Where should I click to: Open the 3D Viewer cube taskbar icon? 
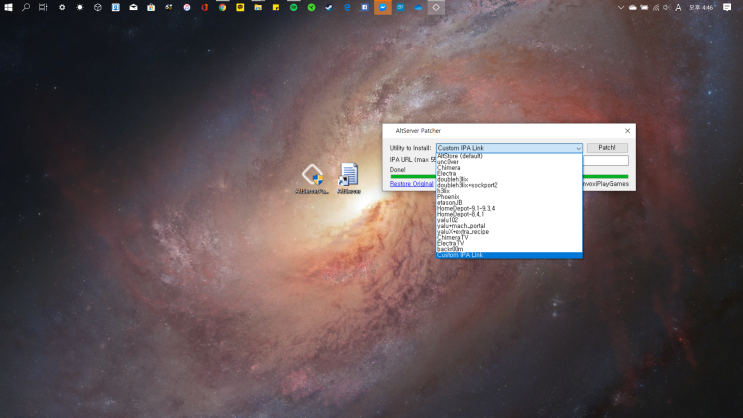pos(98,7)
